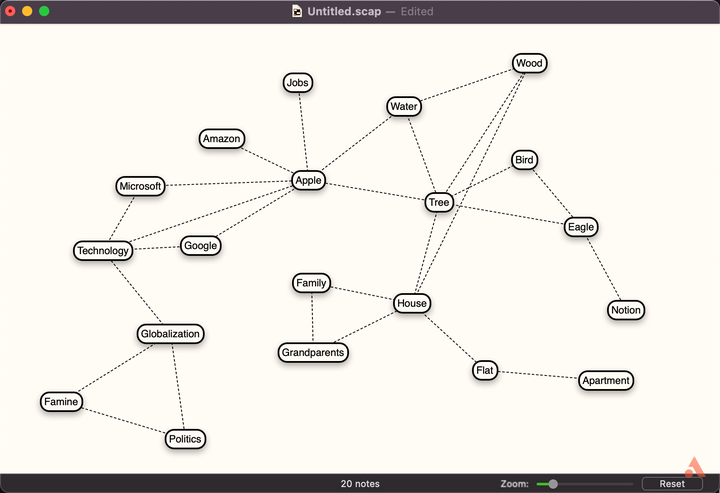Select the Technology note
The height and width of the screenshot is (493, 720).
click(x=103, y=251)
